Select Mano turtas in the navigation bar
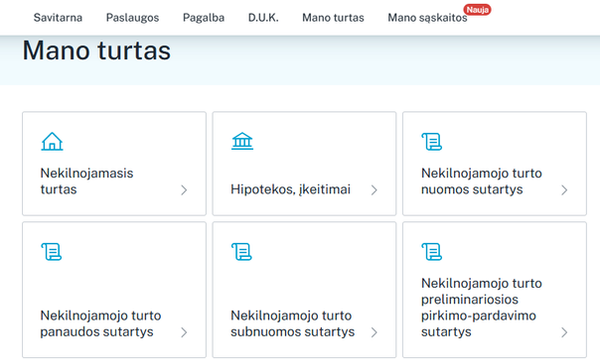The width and height of the screenshot is (600, 364). (333, 18)
